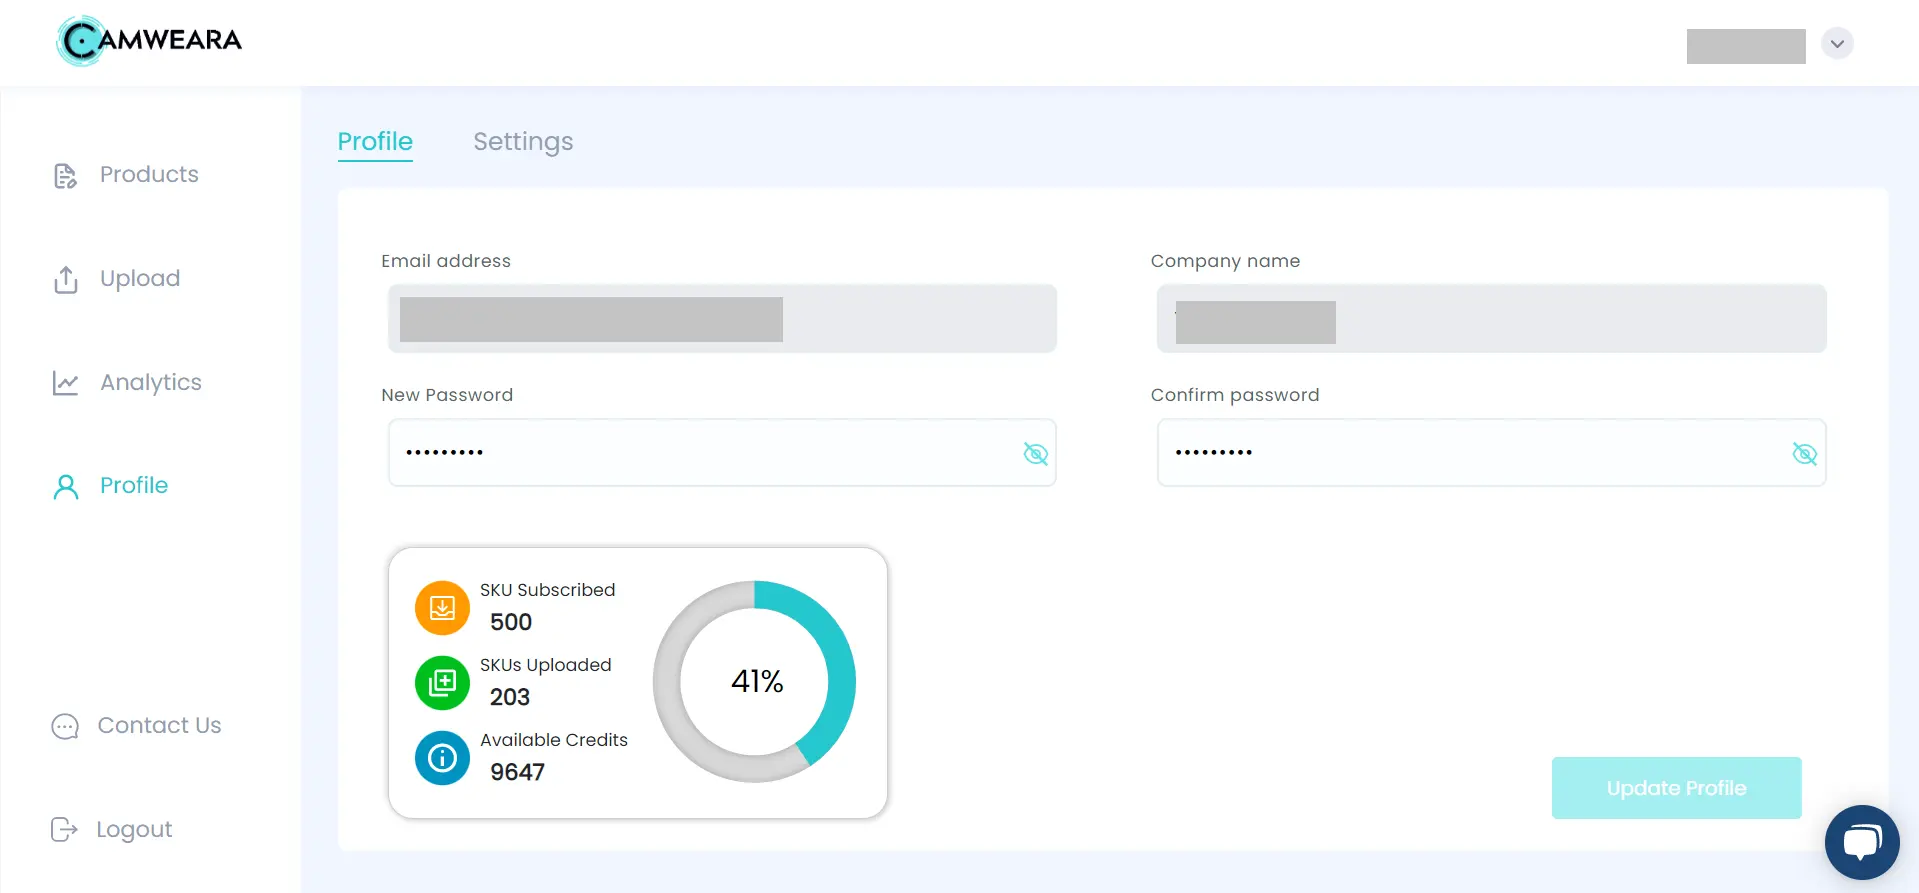The height and width of the screenshot is (893, 1919).
Task: Click the Upload arrow icon
Action: (x=65, y=280)
